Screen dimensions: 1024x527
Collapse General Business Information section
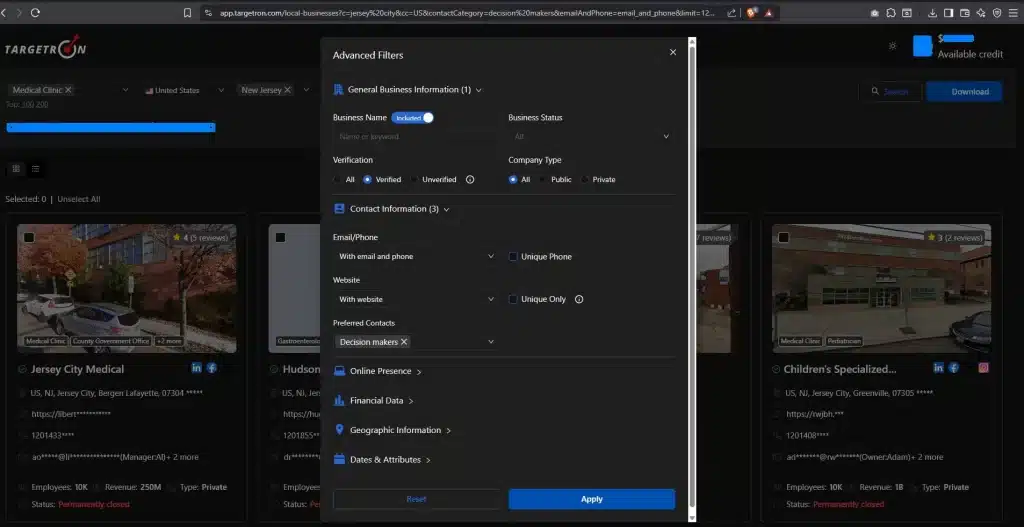click(408, 89)
